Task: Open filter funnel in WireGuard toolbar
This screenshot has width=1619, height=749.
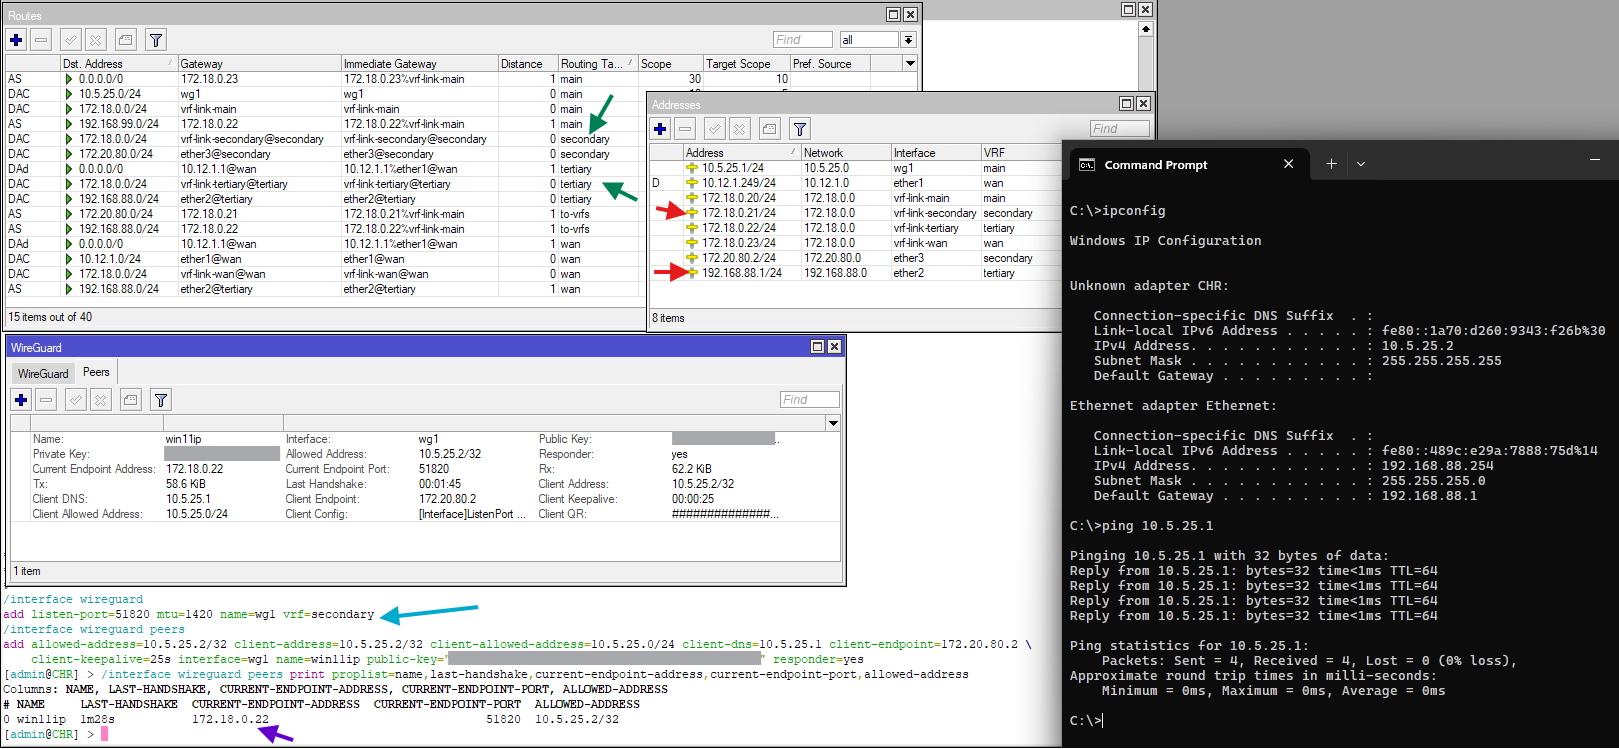Action: click(161, 400)
